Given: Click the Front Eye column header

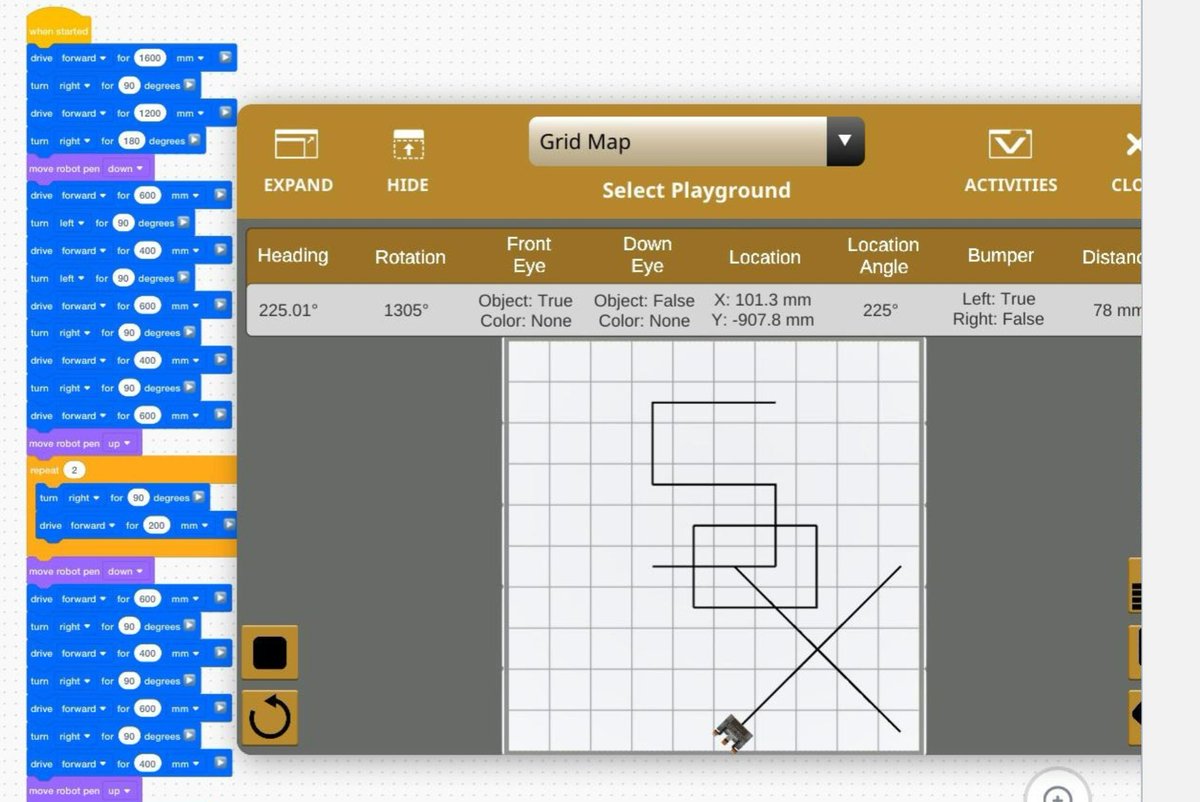Looking at the screenshot, I should (529, 255).
